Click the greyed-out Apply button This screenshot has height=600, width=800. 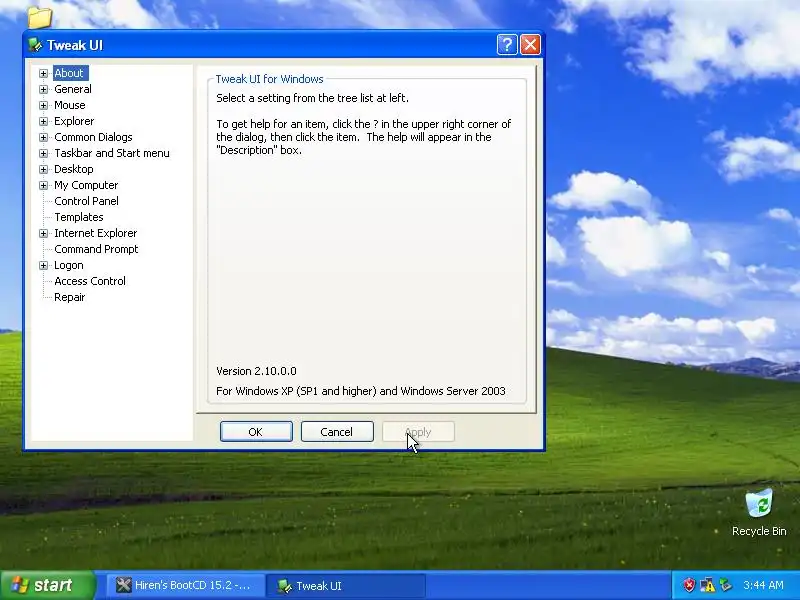(418, 432)
